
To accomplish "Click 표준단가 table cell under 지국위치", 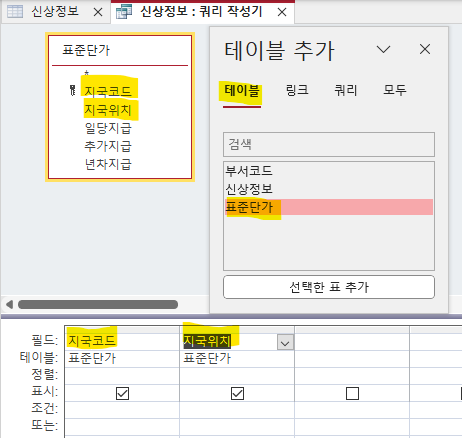I will tap(237, 359).
